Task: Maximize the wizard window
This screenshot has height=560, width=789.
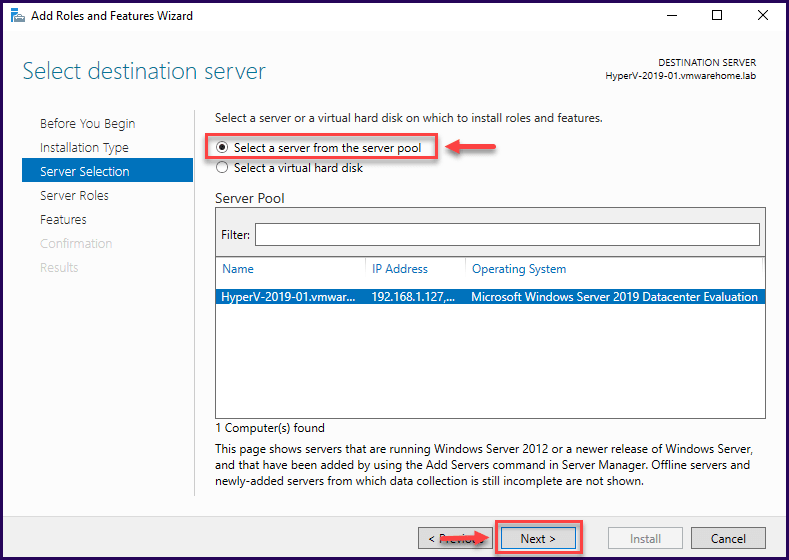Action: click(717, 16)
